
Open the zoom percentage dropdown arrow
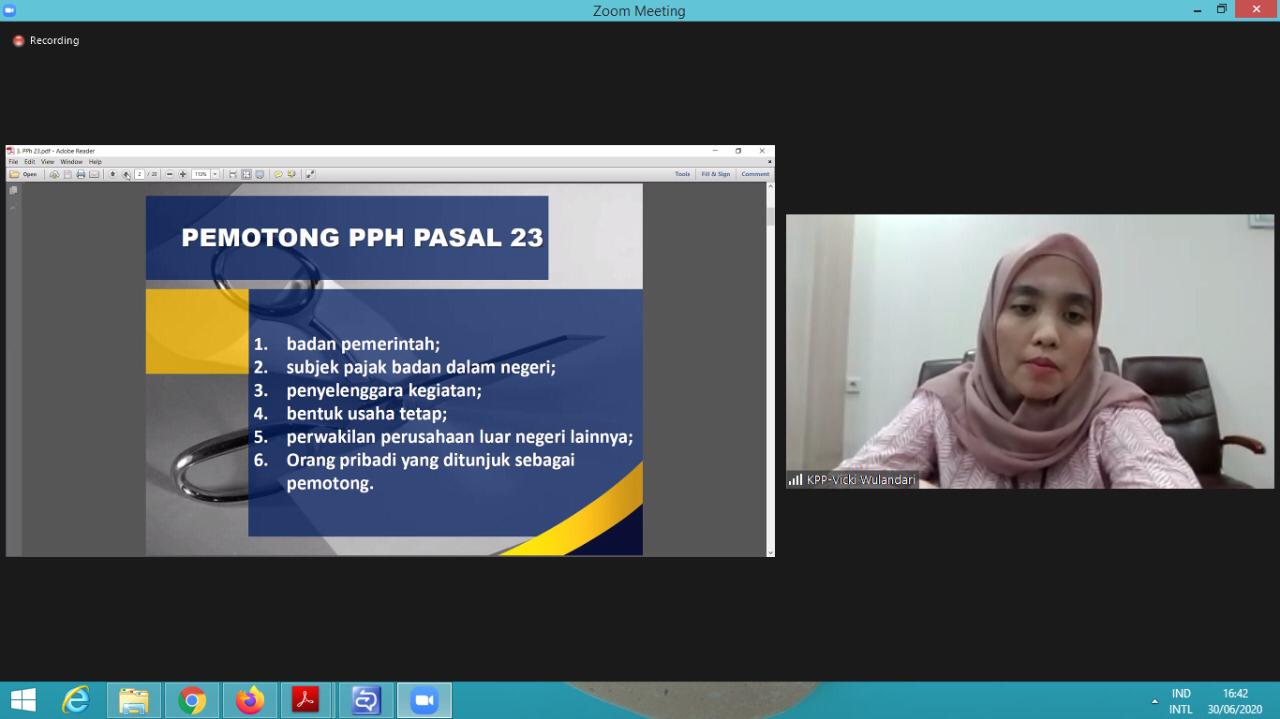pyautogui.click(x=215, y=174)
